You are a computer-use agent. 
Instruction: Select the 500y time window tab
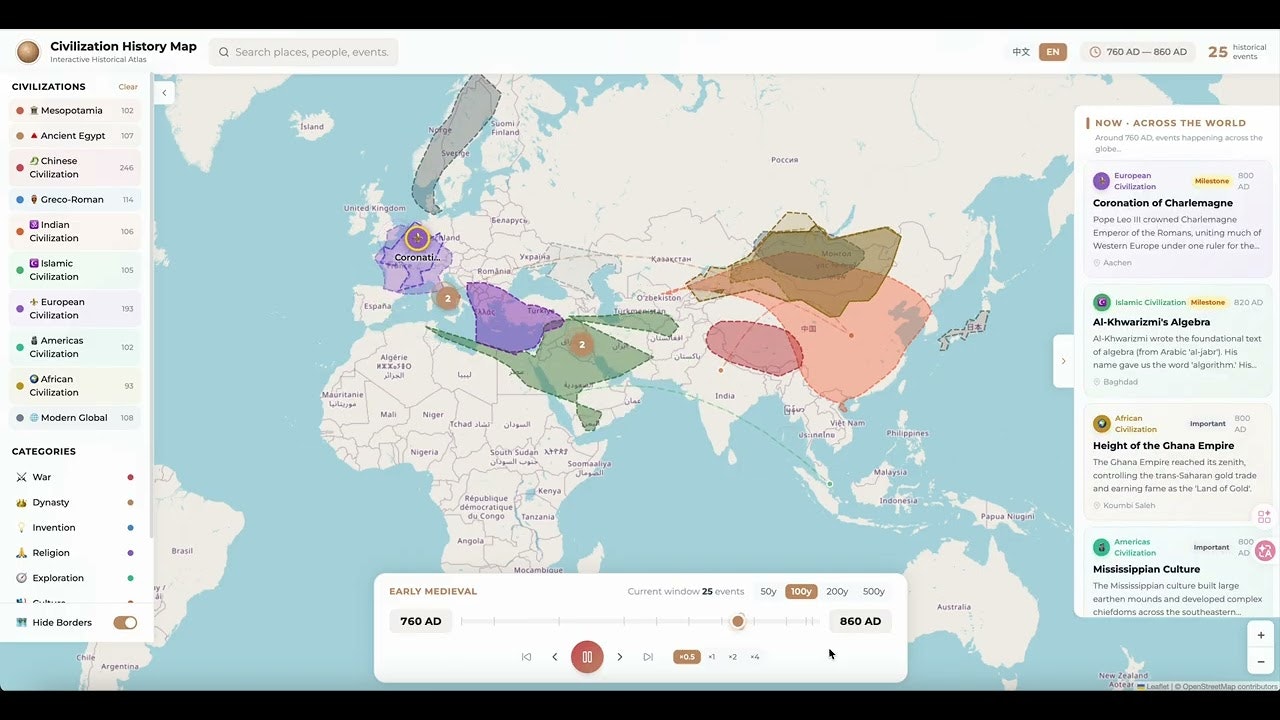click(873, 591)
